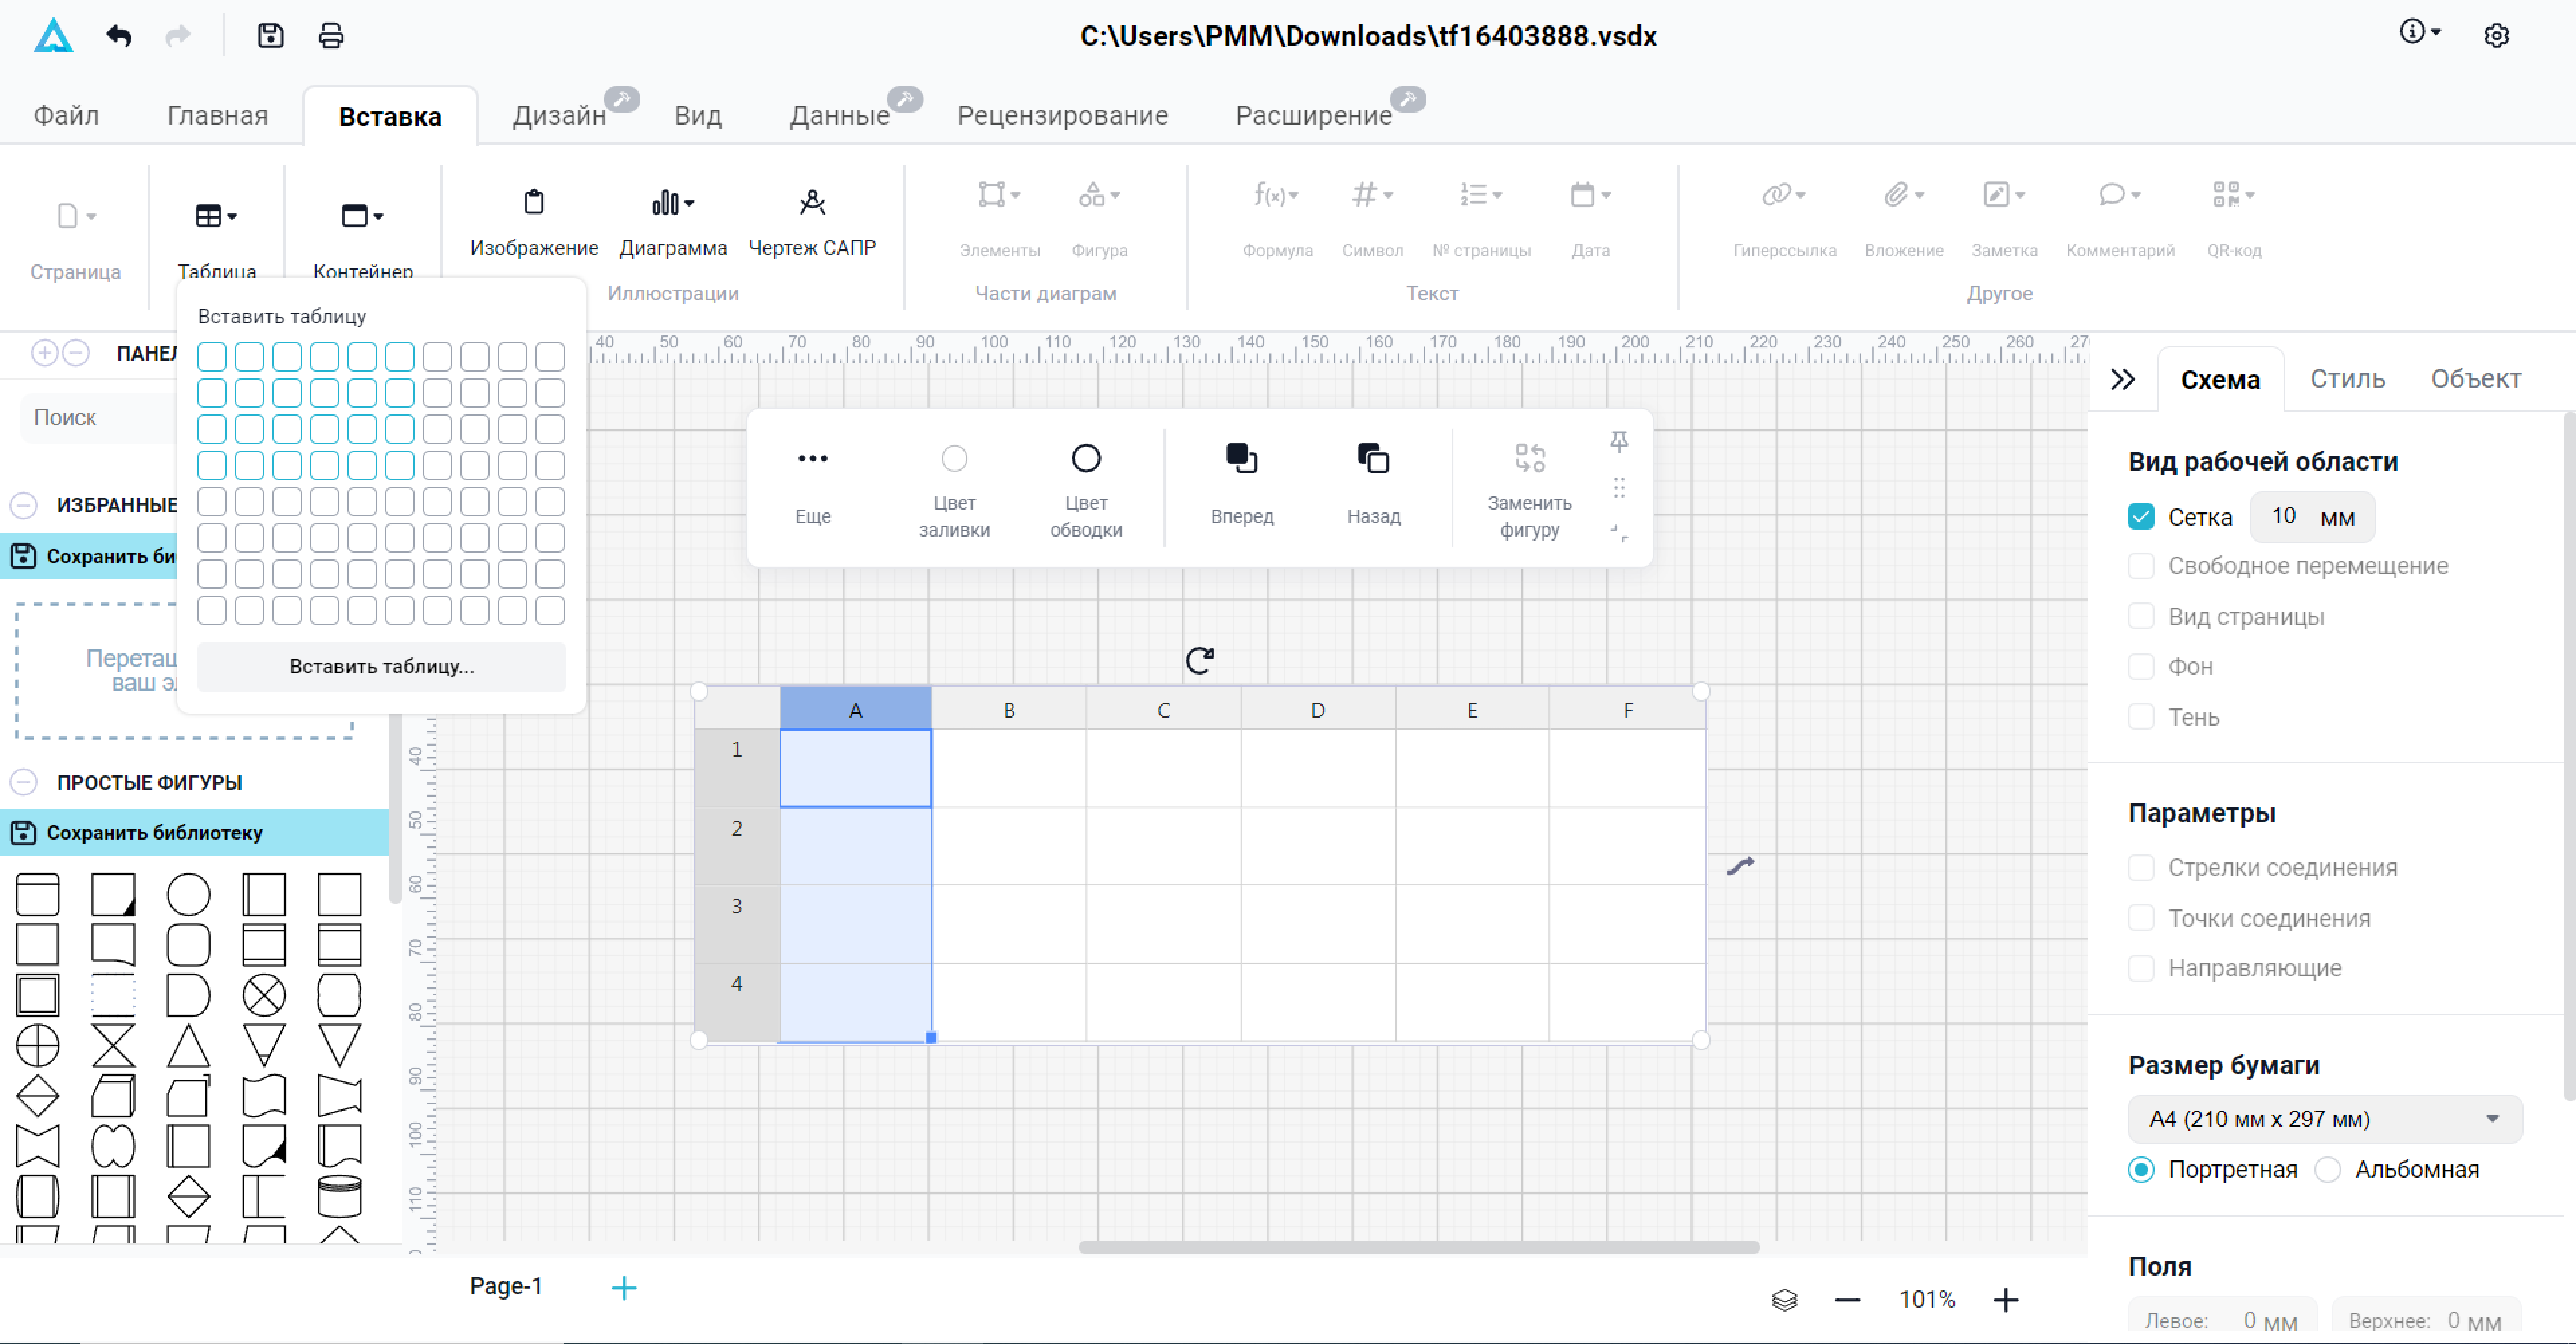The image size is (2576, 1344).
Task: Click the Назад send backward icon
Action: 1373,459
